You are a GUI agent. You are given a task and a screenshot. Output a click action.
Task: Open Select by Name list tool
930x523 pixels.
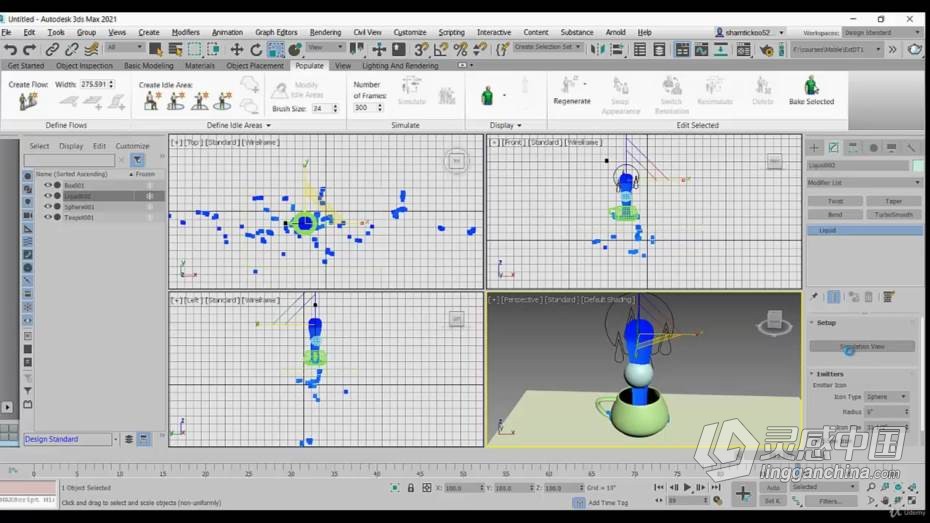pos(175,49)
